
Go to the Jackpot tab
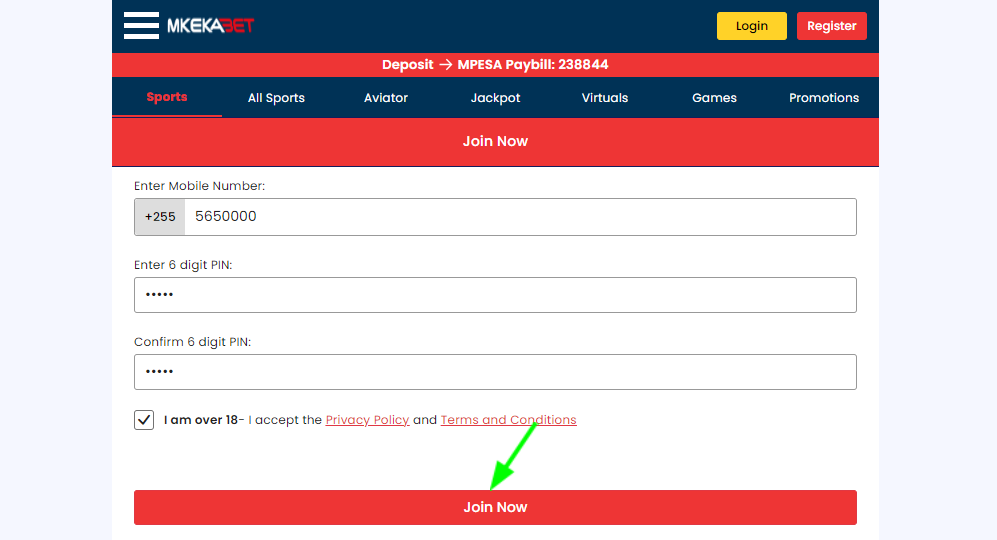[495, 98]
